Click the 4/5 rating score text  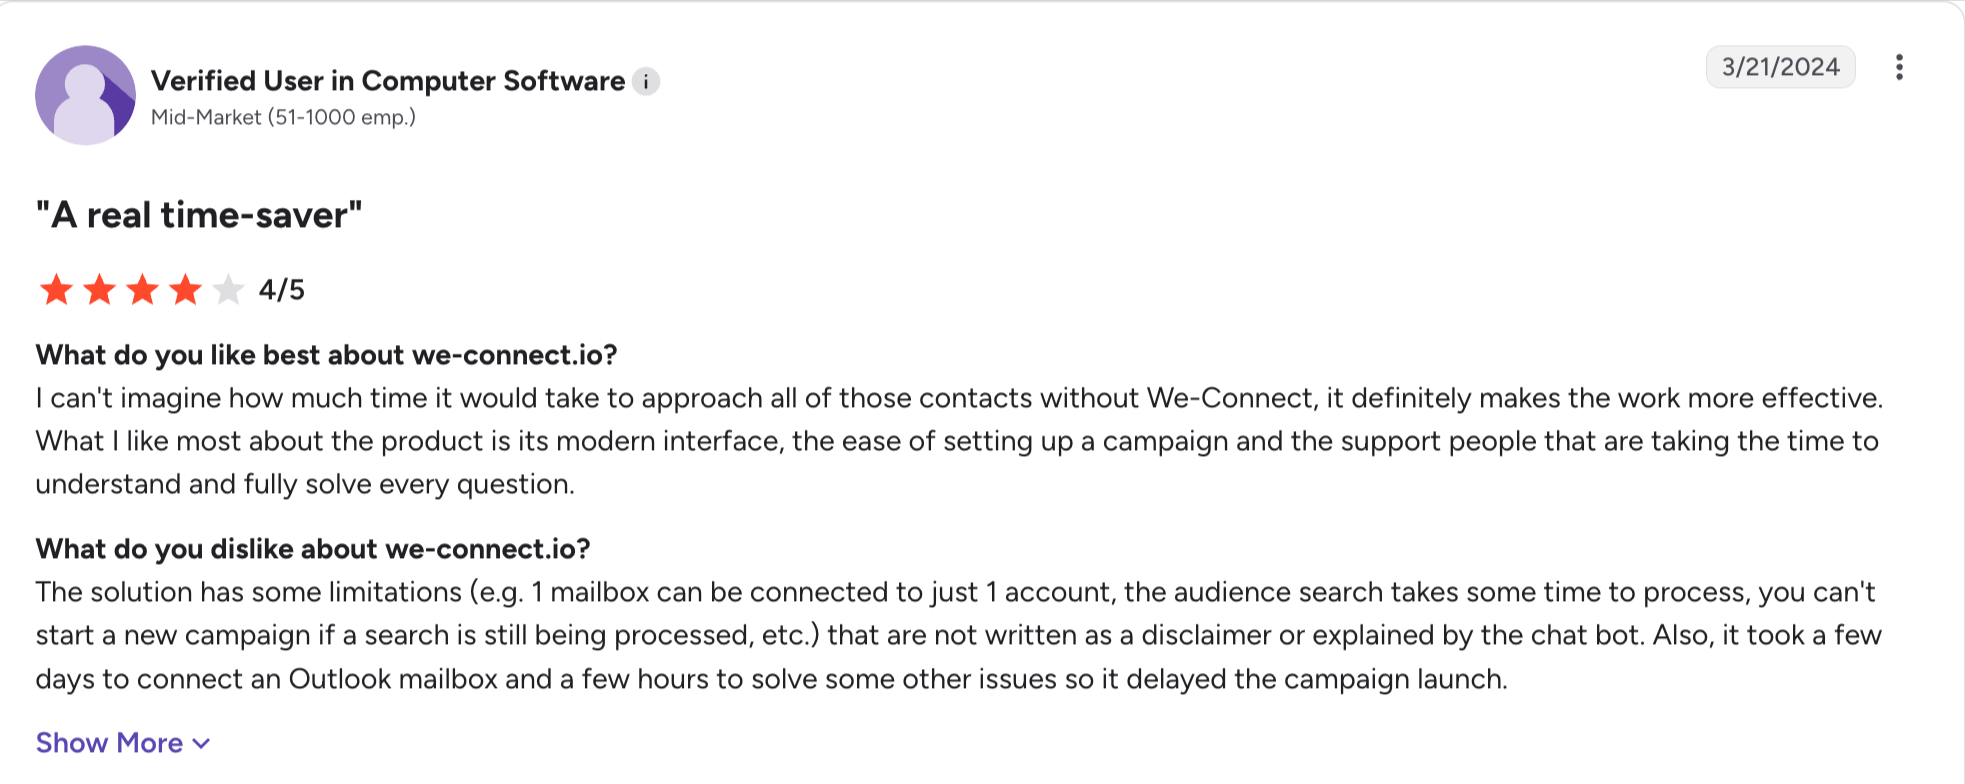281,290
